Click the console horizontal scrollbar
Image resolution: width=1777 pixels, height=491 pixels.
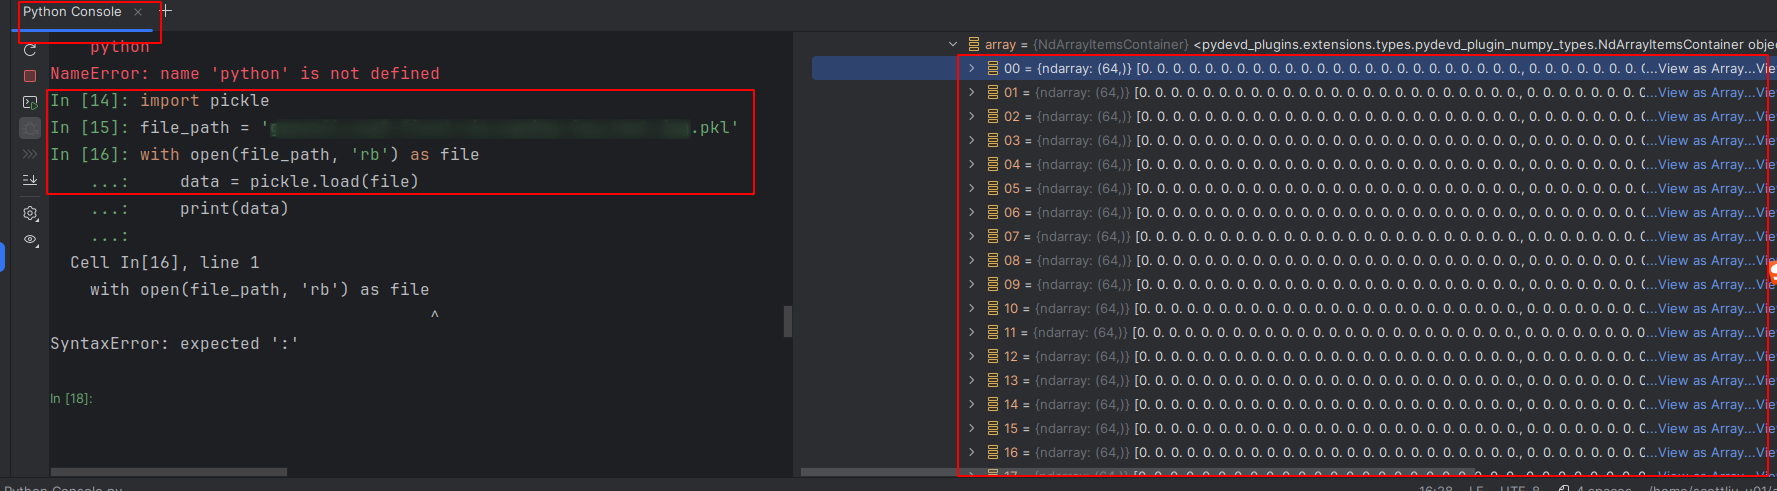click(x=169, y=472)
